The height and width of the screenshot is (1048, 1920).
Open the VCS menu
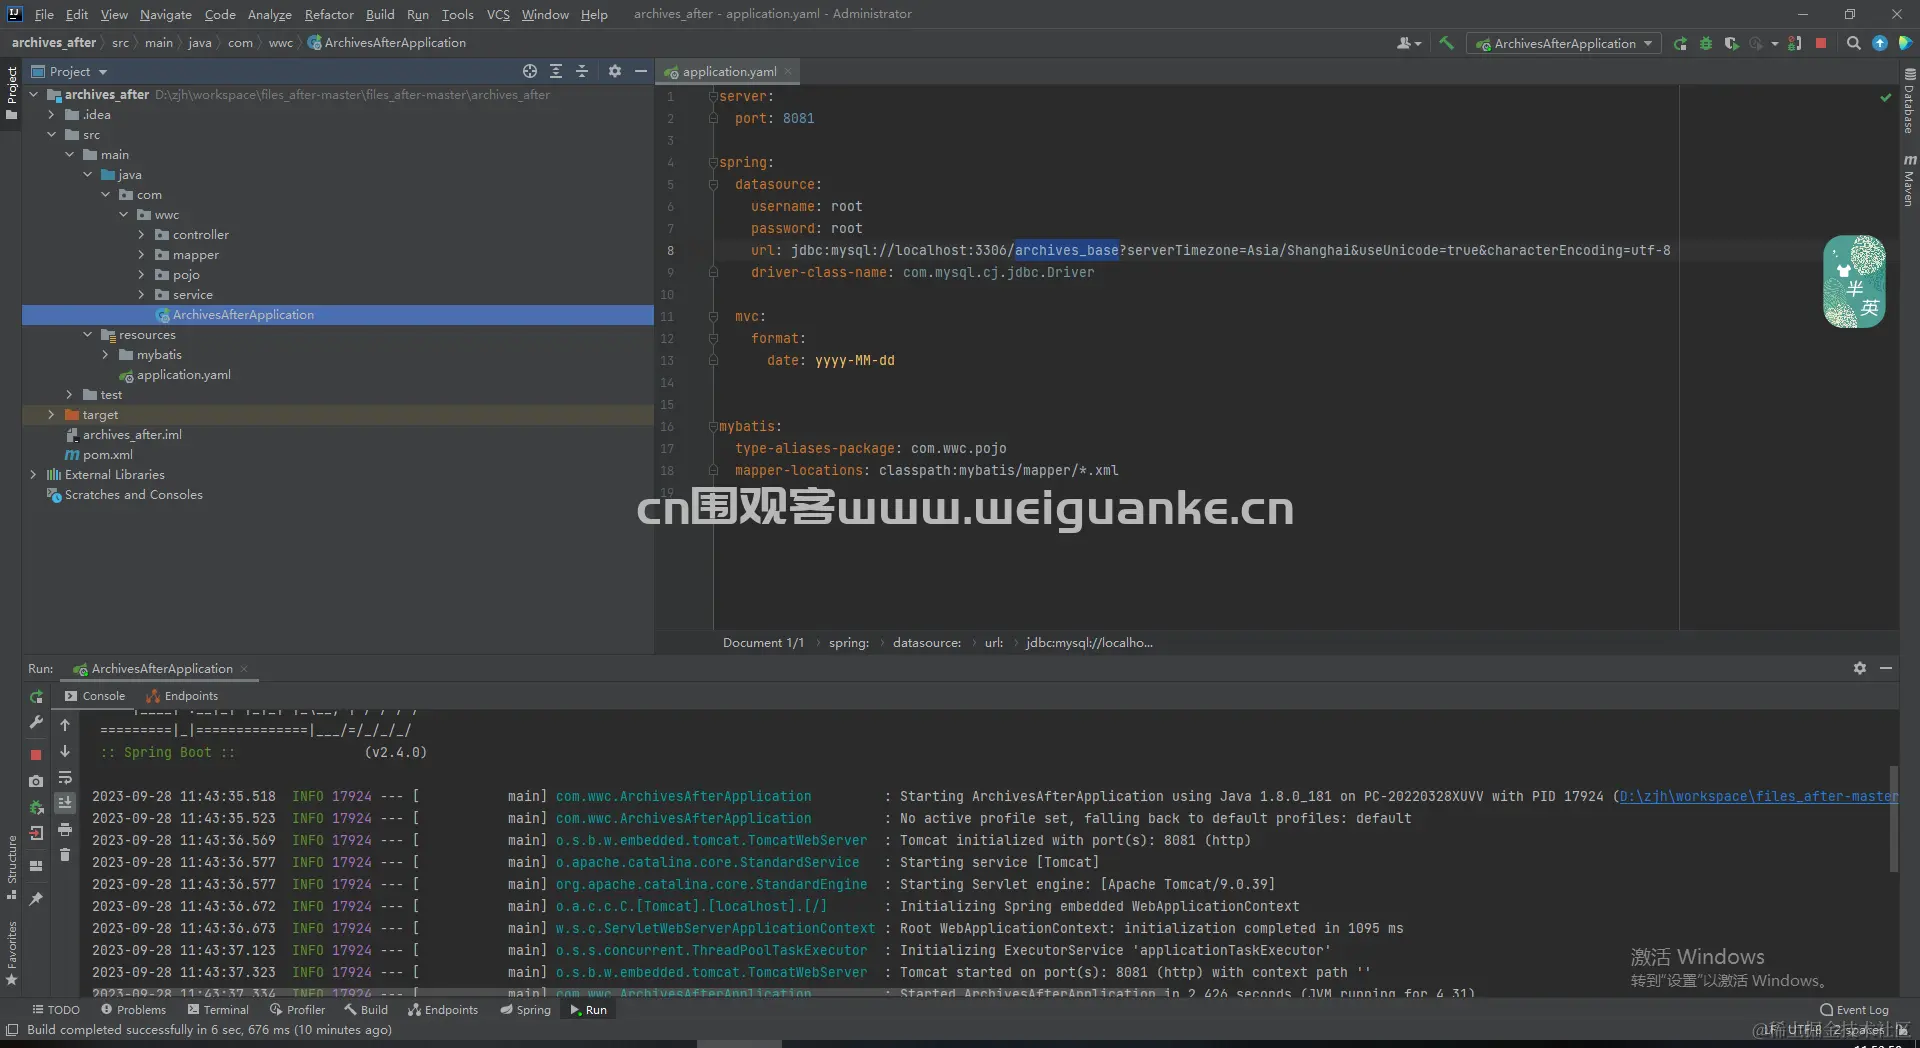point(498,14)
